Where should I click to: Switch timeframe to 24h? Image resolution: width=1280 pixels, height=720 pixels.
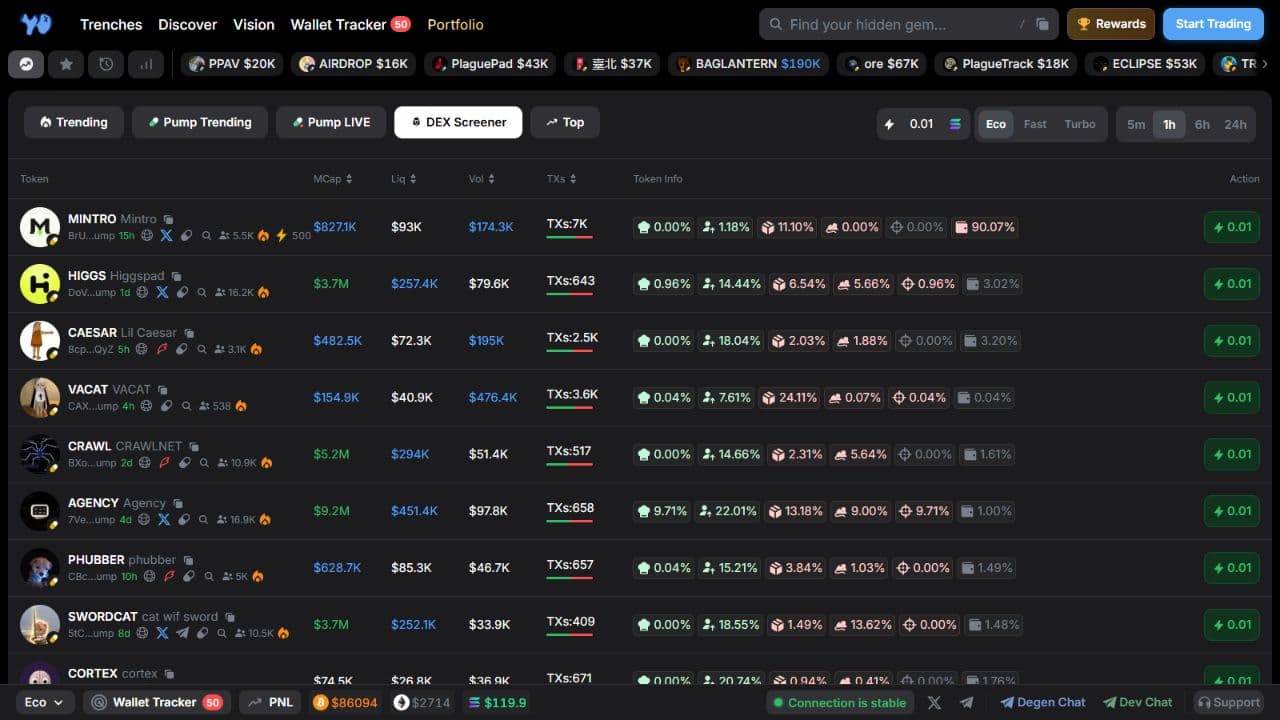click(1236, 124)
